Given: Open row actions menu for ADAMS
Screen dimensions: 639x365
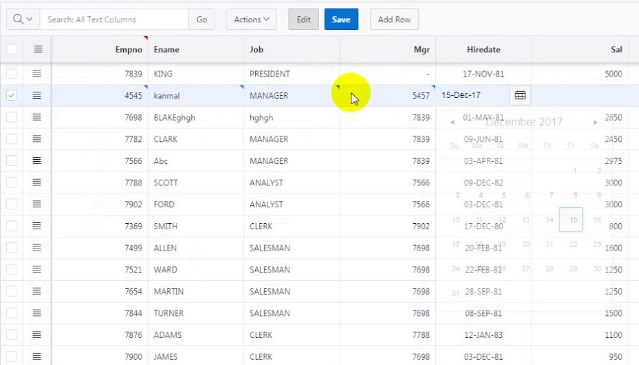Looking at the screenshot, I should 37,335.
